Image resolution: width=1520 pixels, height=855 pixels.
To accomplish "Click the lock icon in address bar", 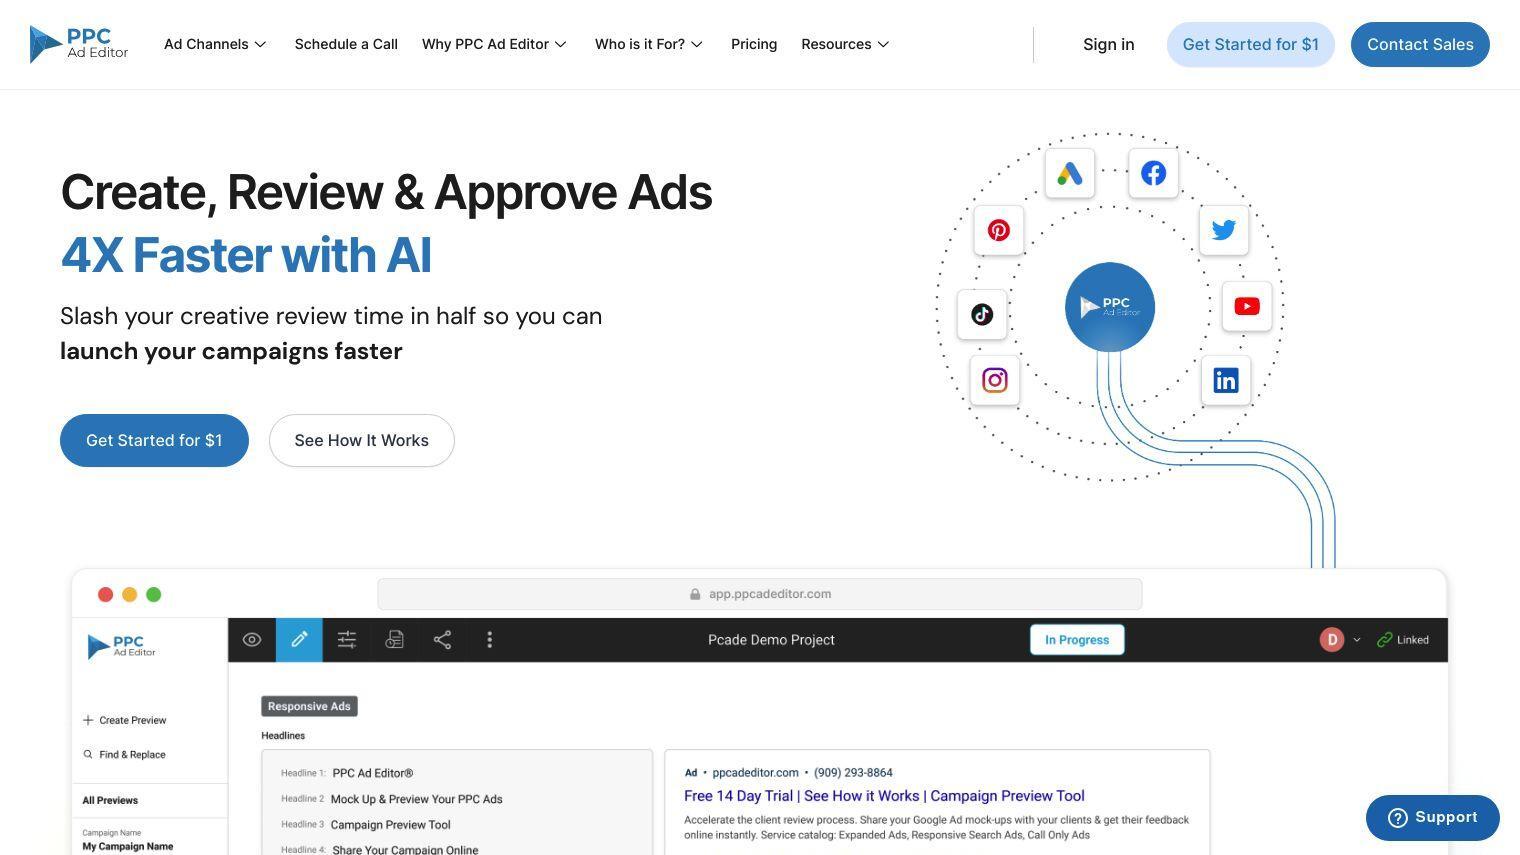I will pyautogui.click(x=695, y=594).
